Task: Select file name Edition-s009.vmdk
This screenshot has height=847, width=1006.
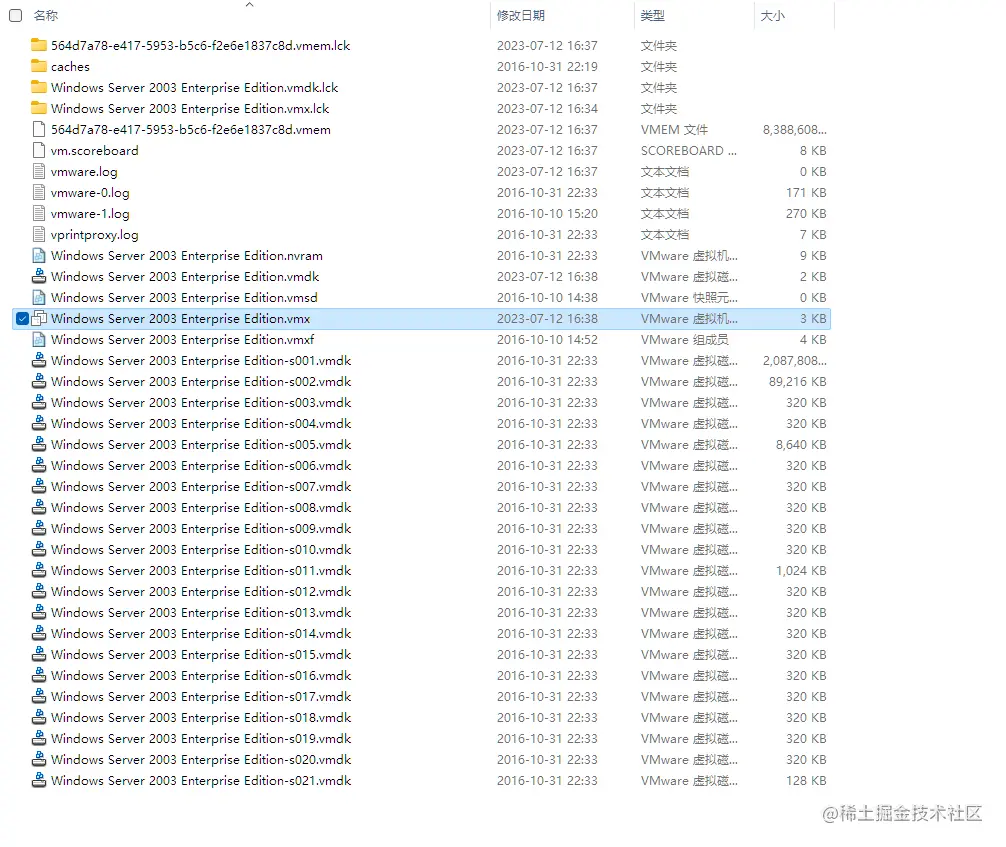Action: point(201,528)
